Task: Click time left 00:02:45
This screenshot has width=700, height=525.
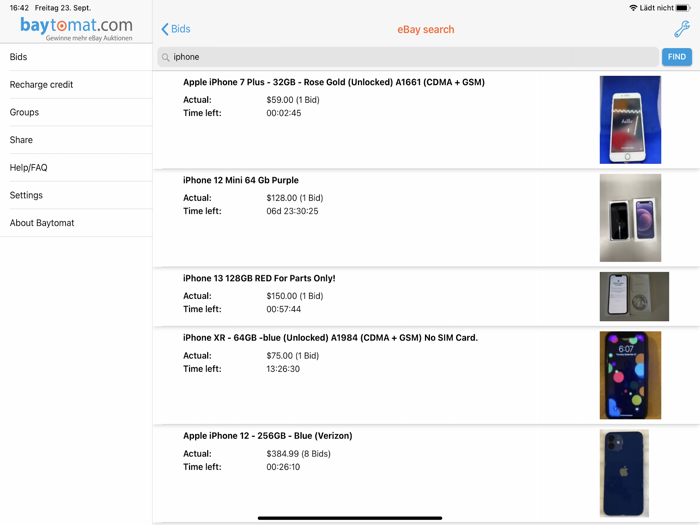Action: click(284, 113)
